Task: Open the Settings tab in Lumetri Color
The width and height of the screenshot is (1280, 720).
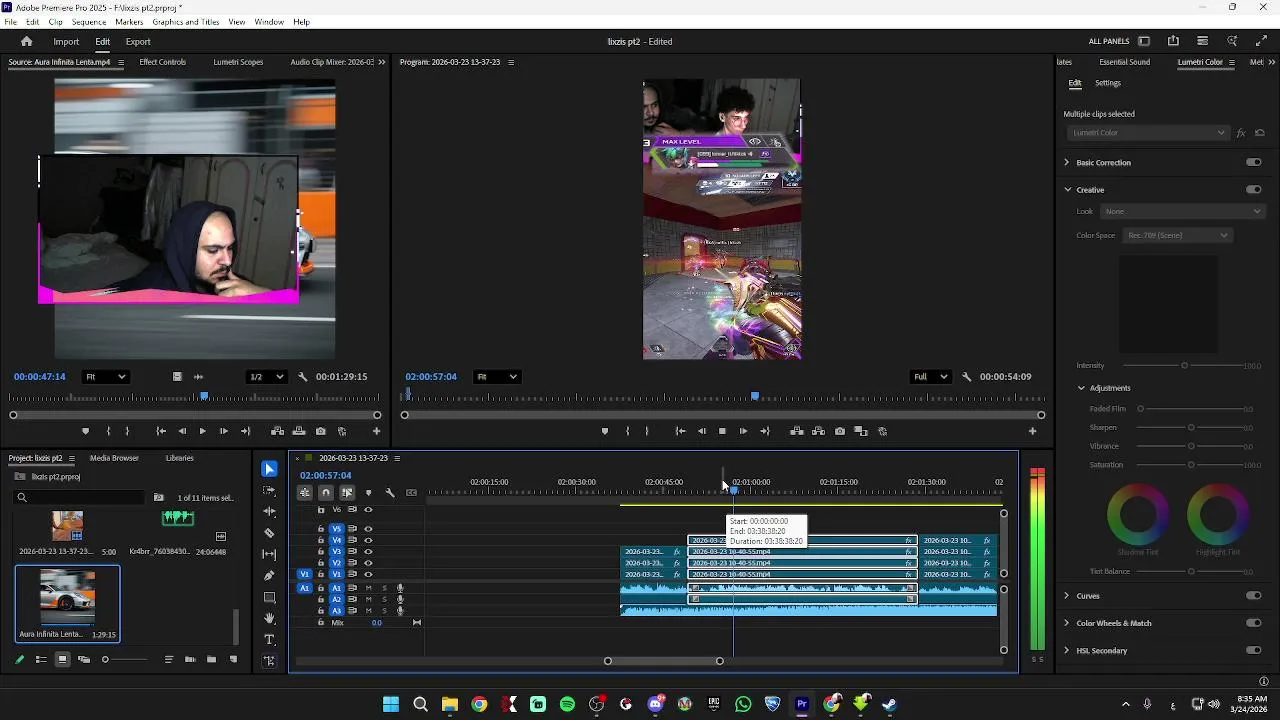Action: coord(1108,83)
